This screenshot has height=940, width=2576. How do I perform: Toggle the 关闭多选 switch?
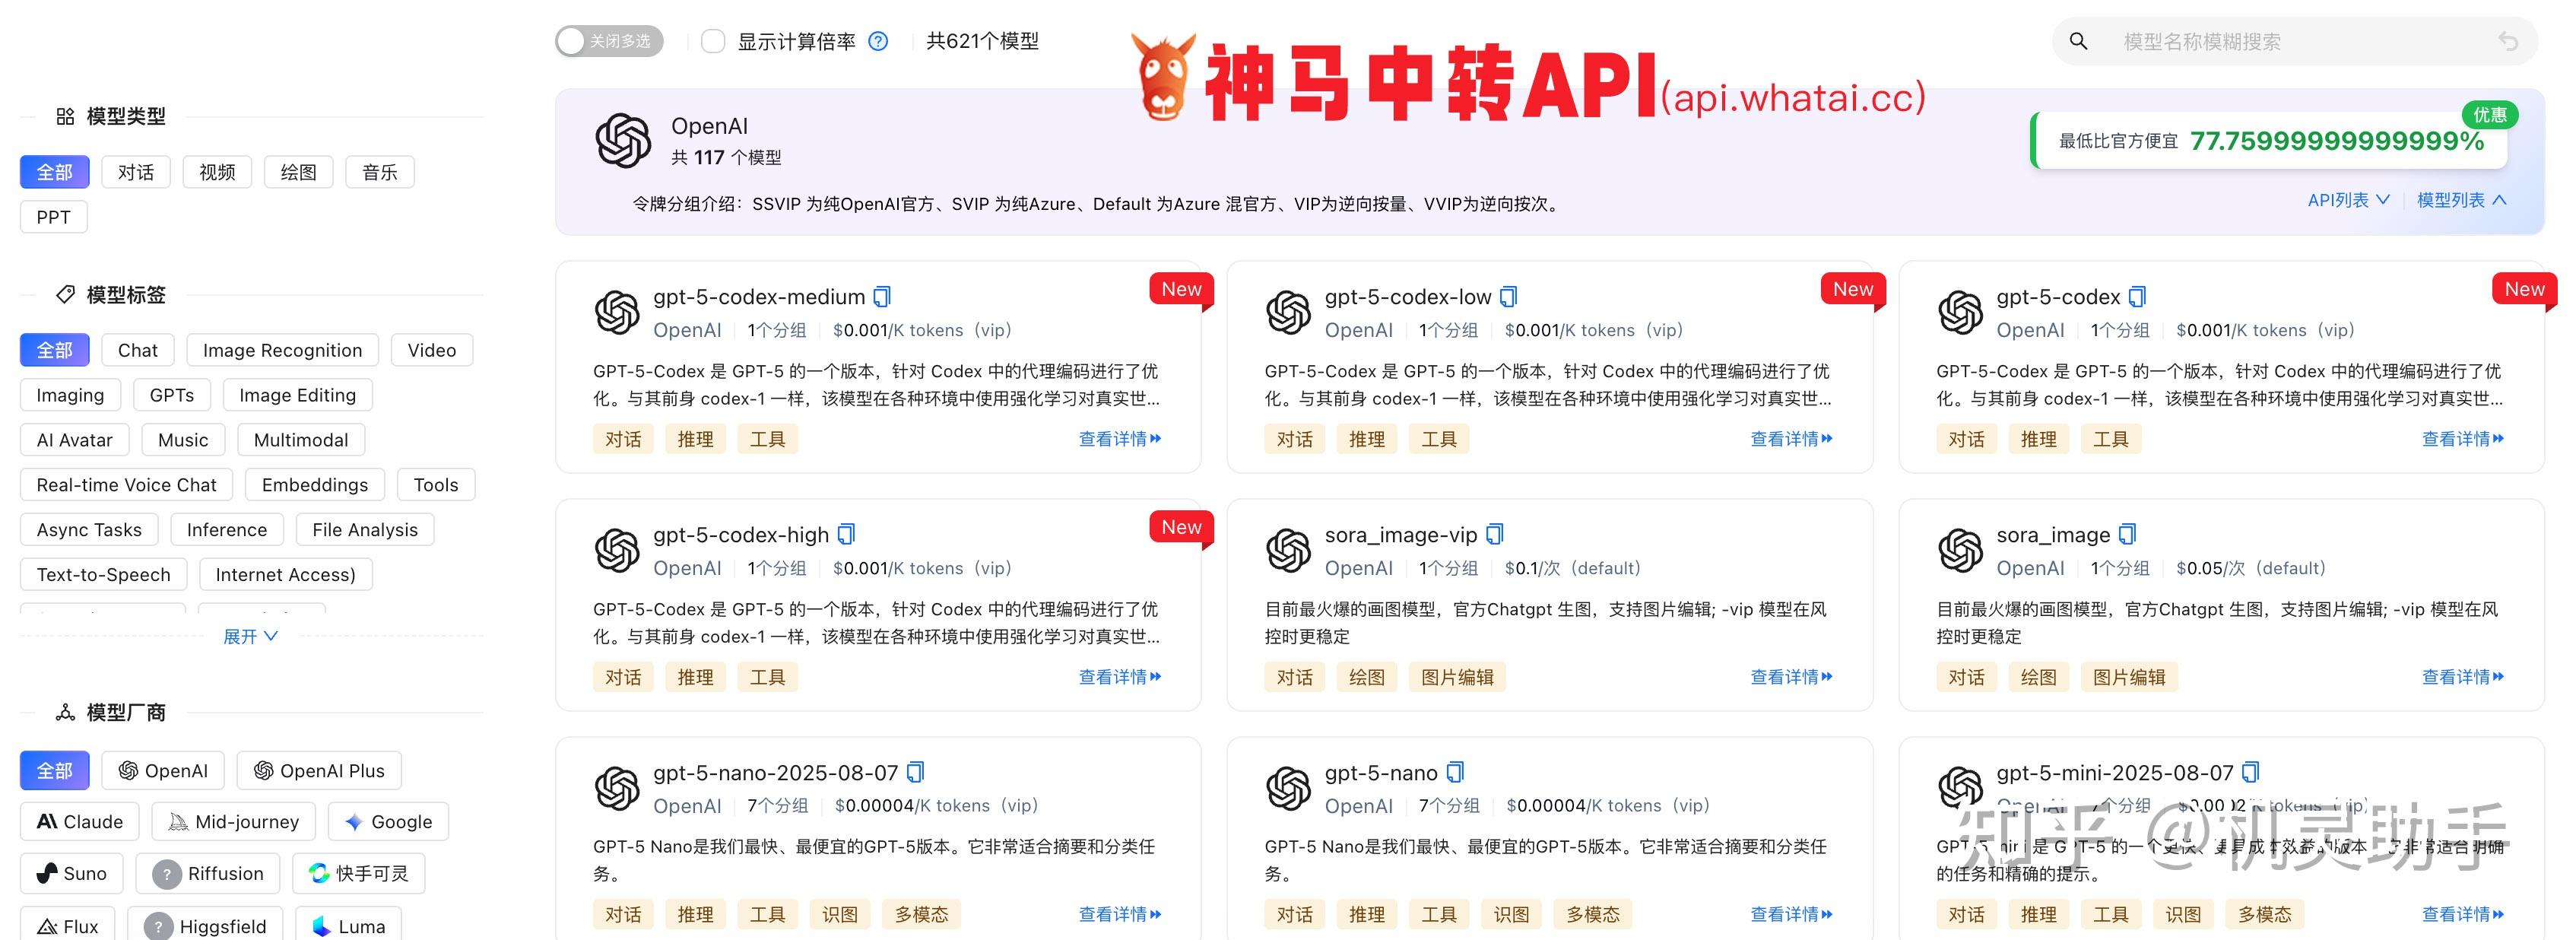608,41
